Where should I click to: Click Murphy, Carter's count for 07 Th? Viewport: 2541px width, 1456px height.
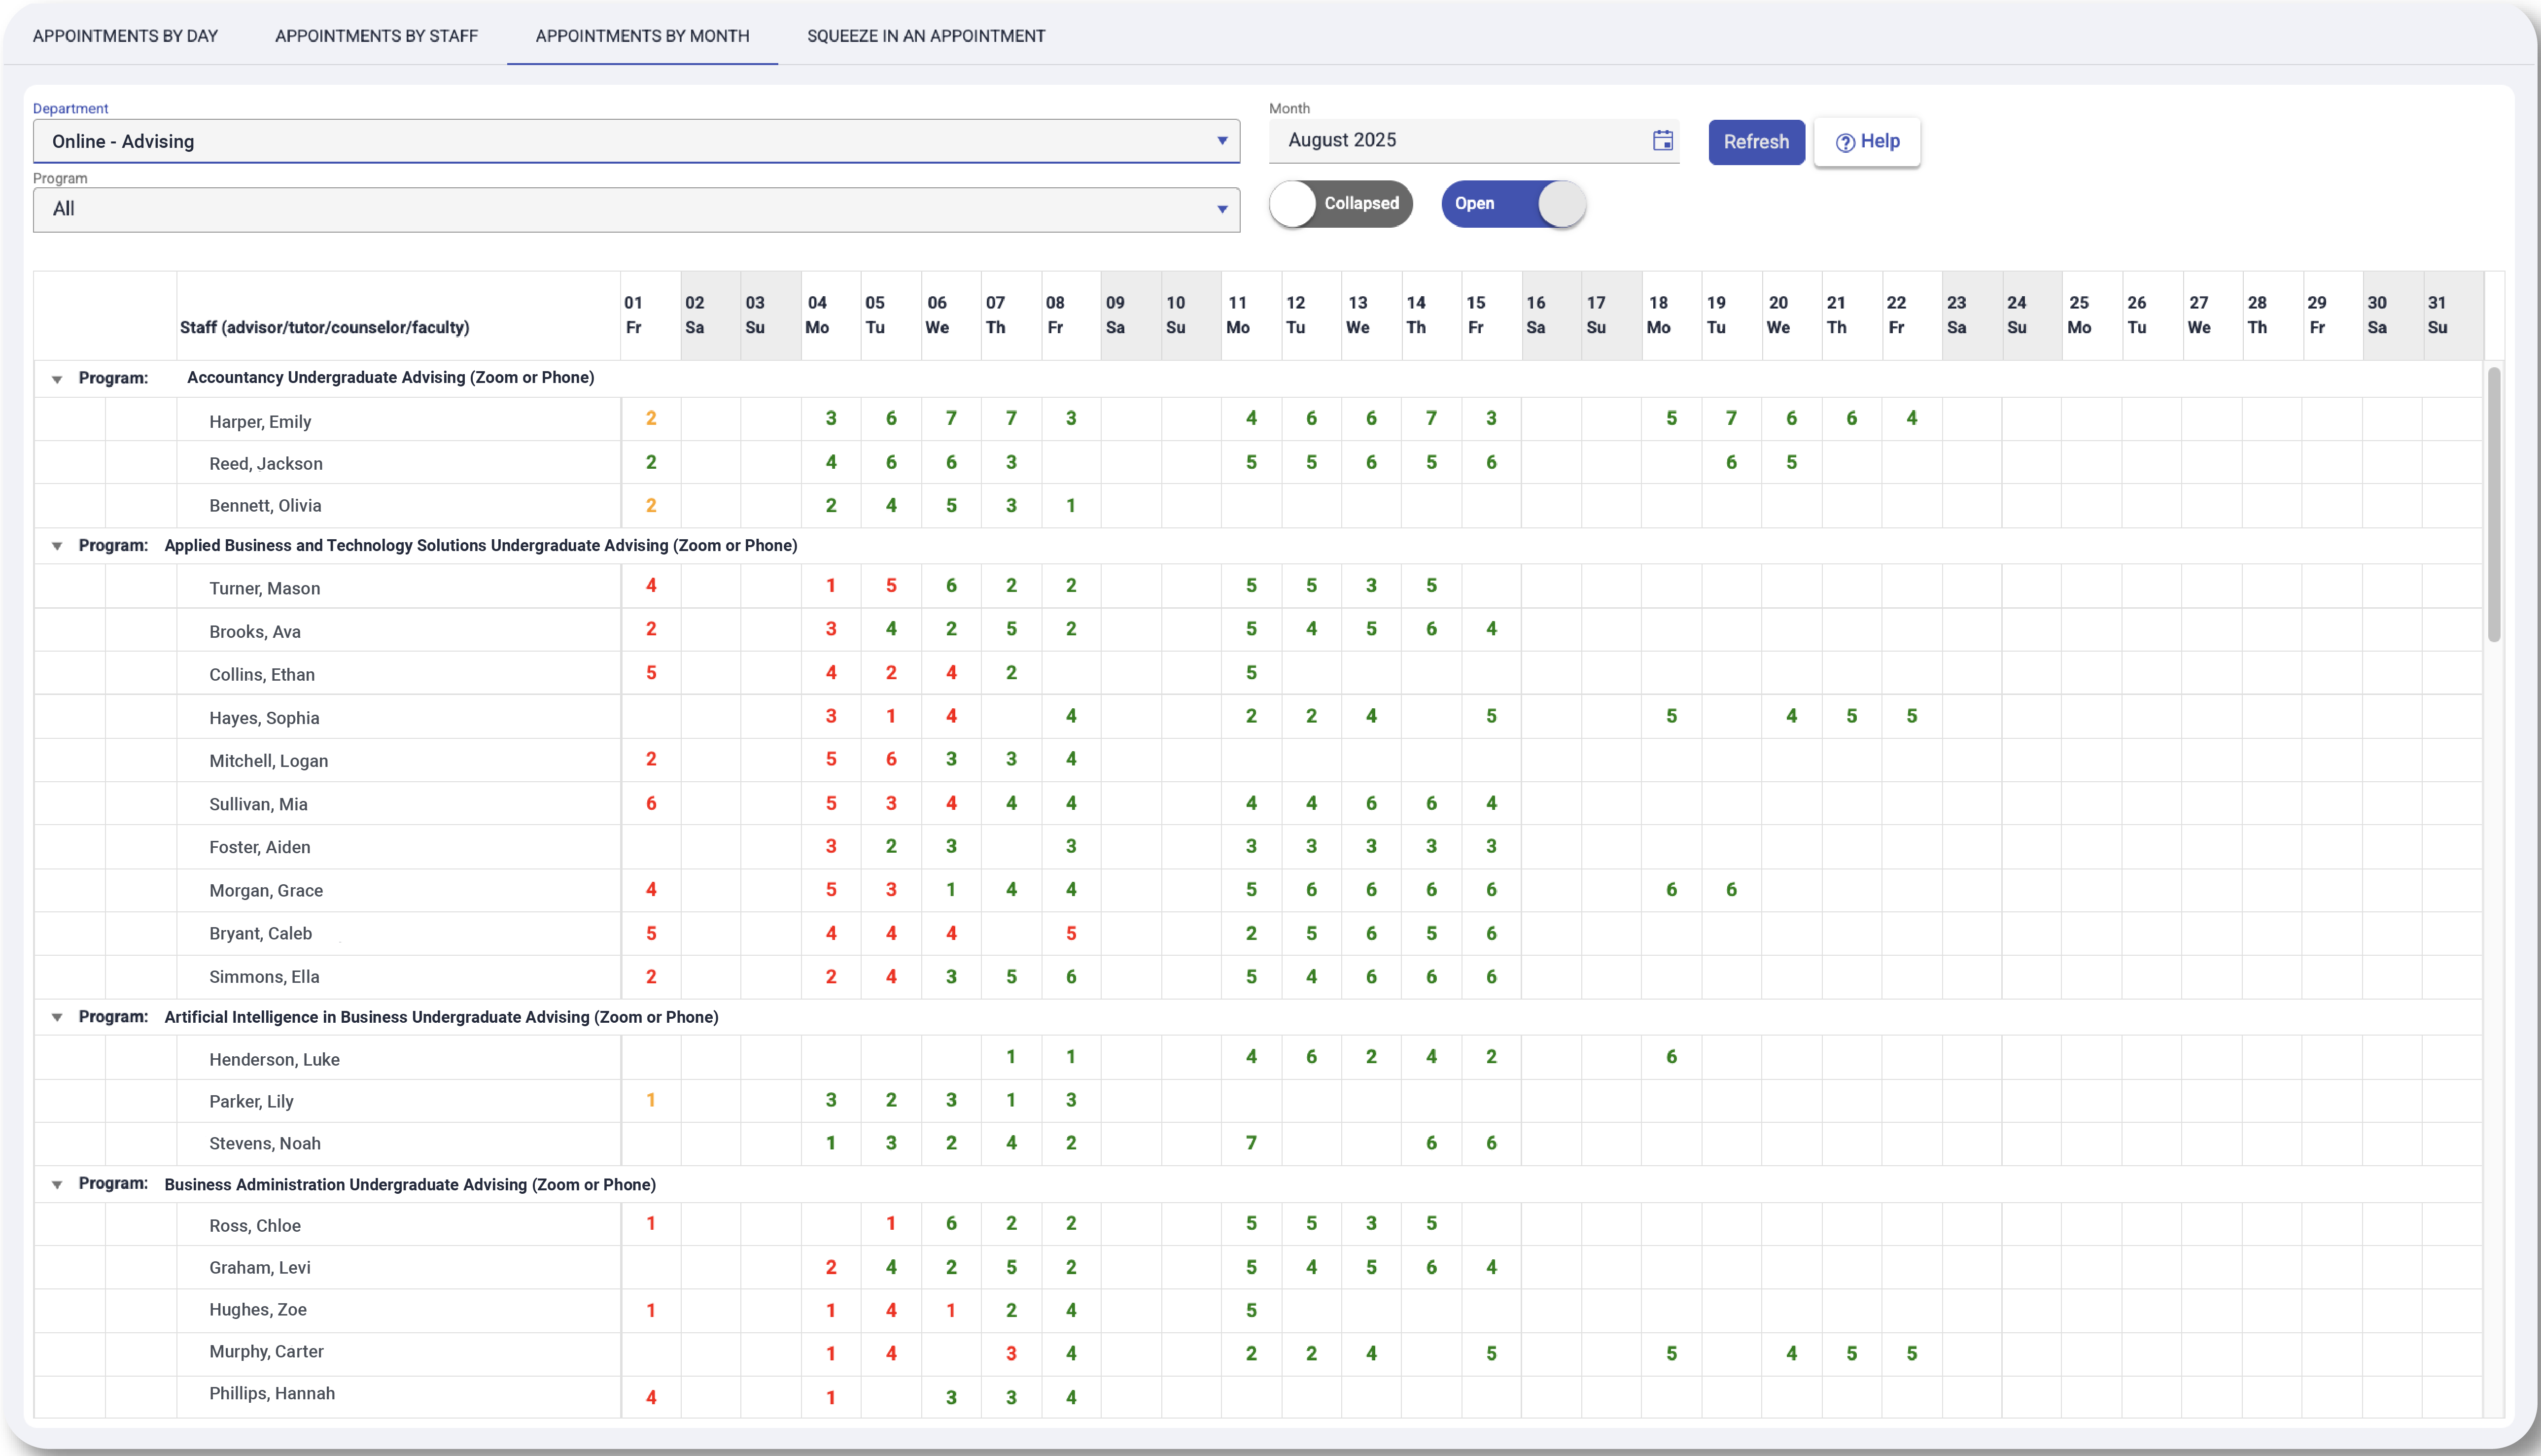coord(1011,1354)
